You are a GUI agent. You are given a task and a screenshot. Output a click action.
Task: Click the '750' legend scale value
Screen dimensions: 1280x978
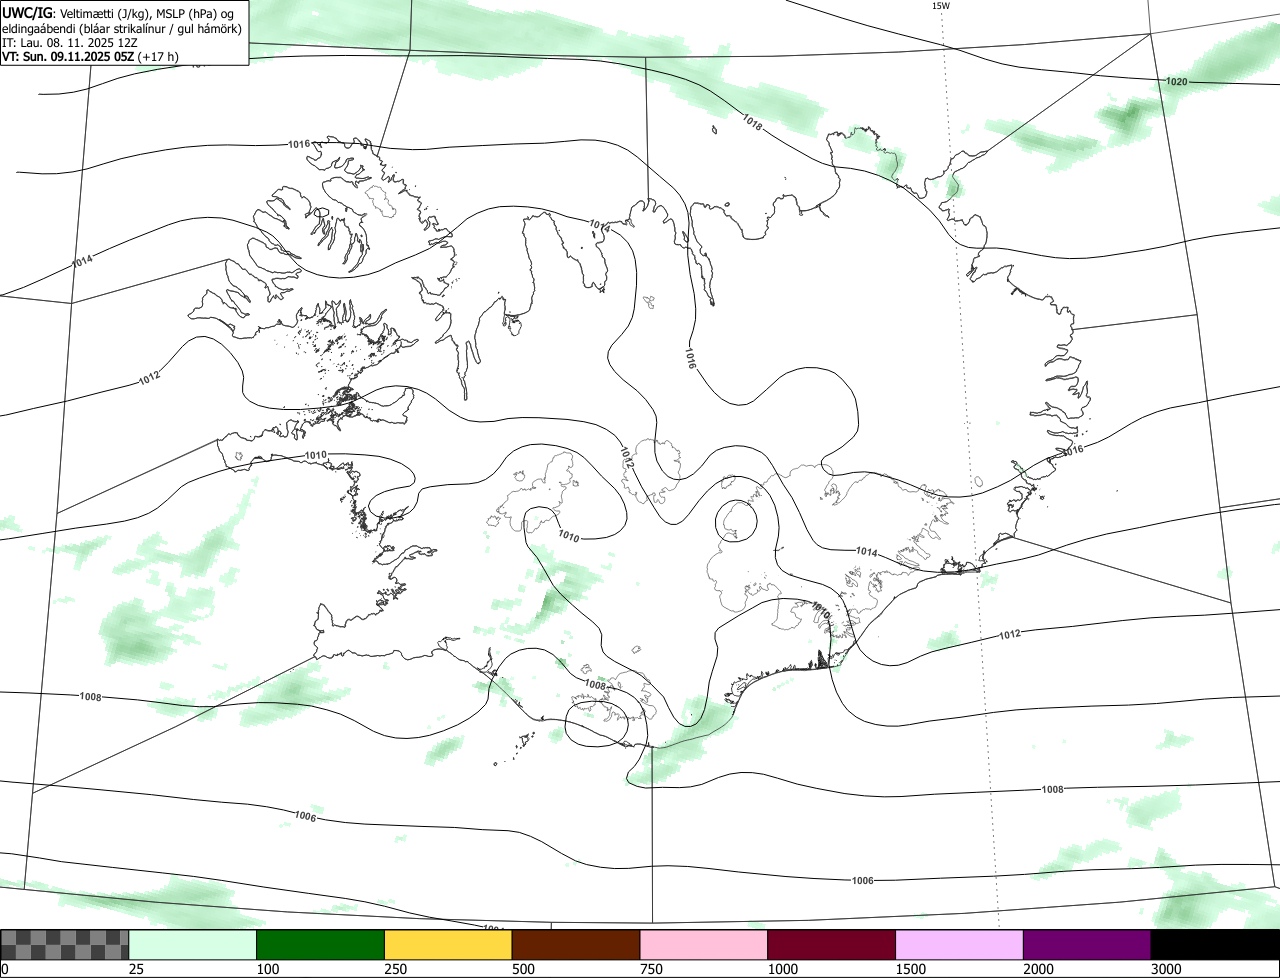[x=651, y=969]
